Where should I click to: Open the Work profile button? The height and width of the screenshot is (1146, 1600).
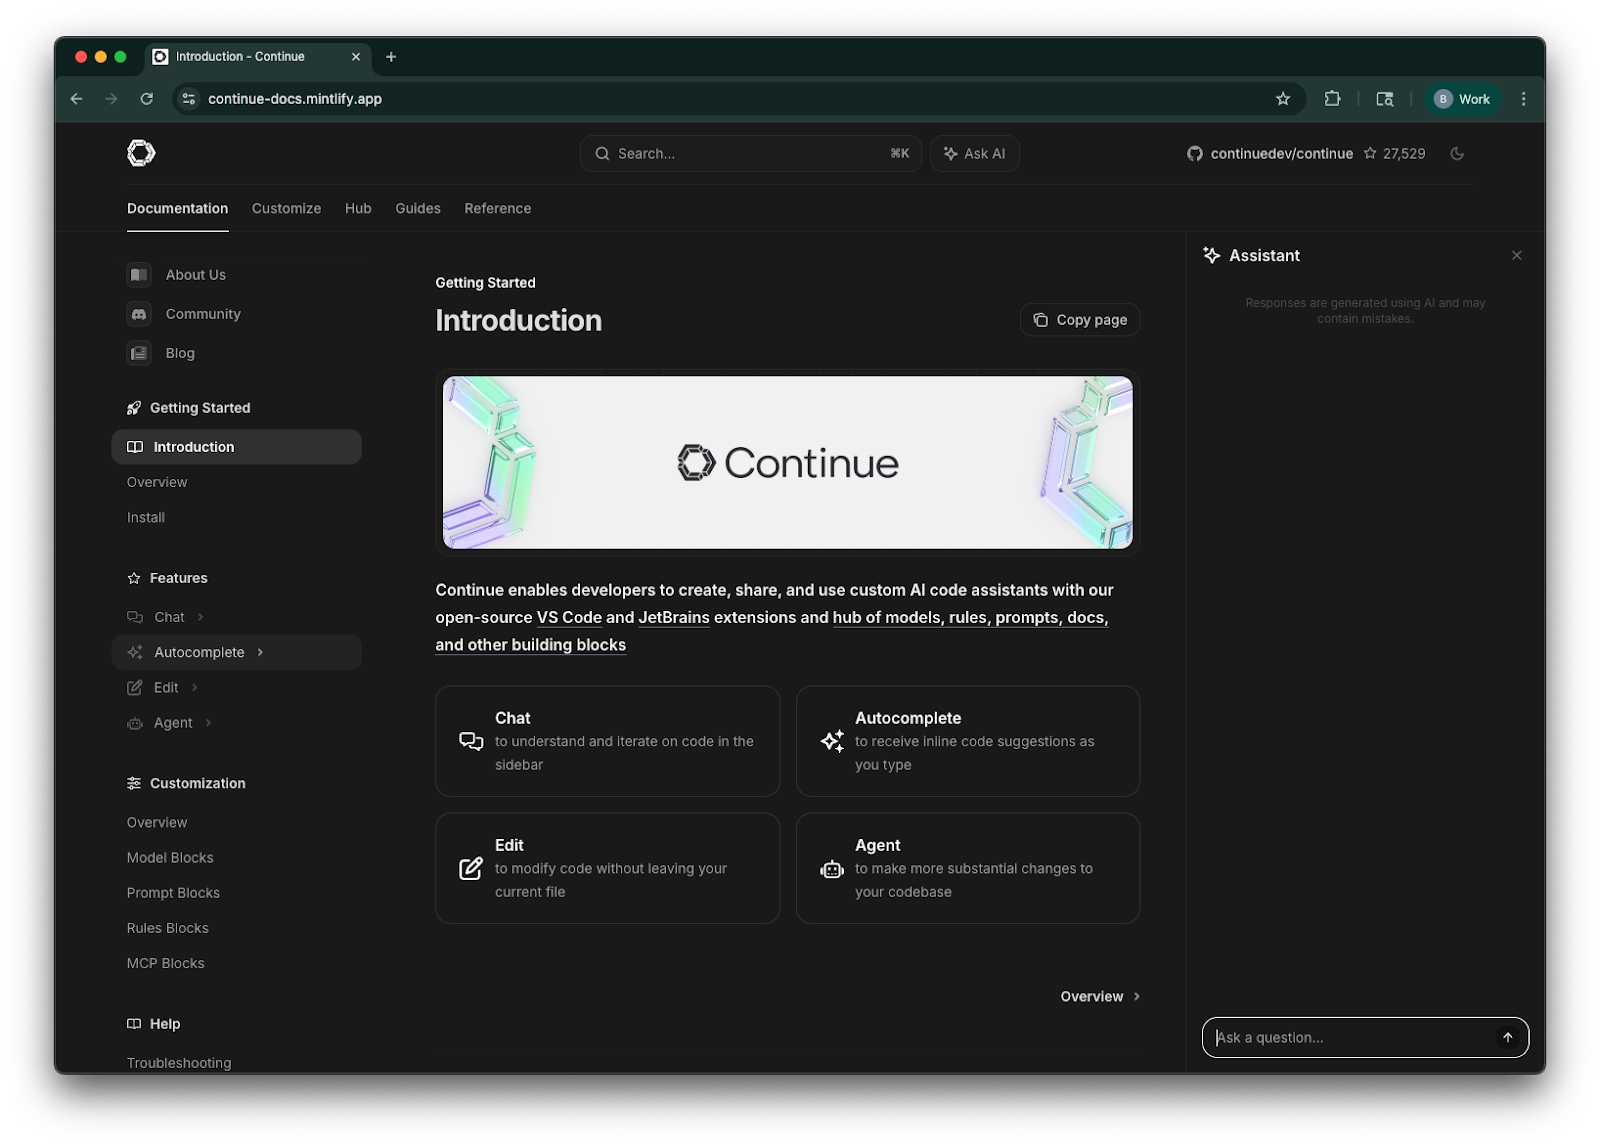[1462, 98]
